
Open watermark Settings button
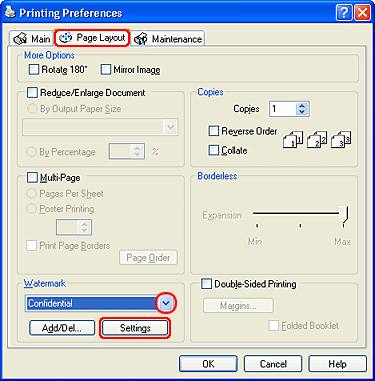[135, 328]
